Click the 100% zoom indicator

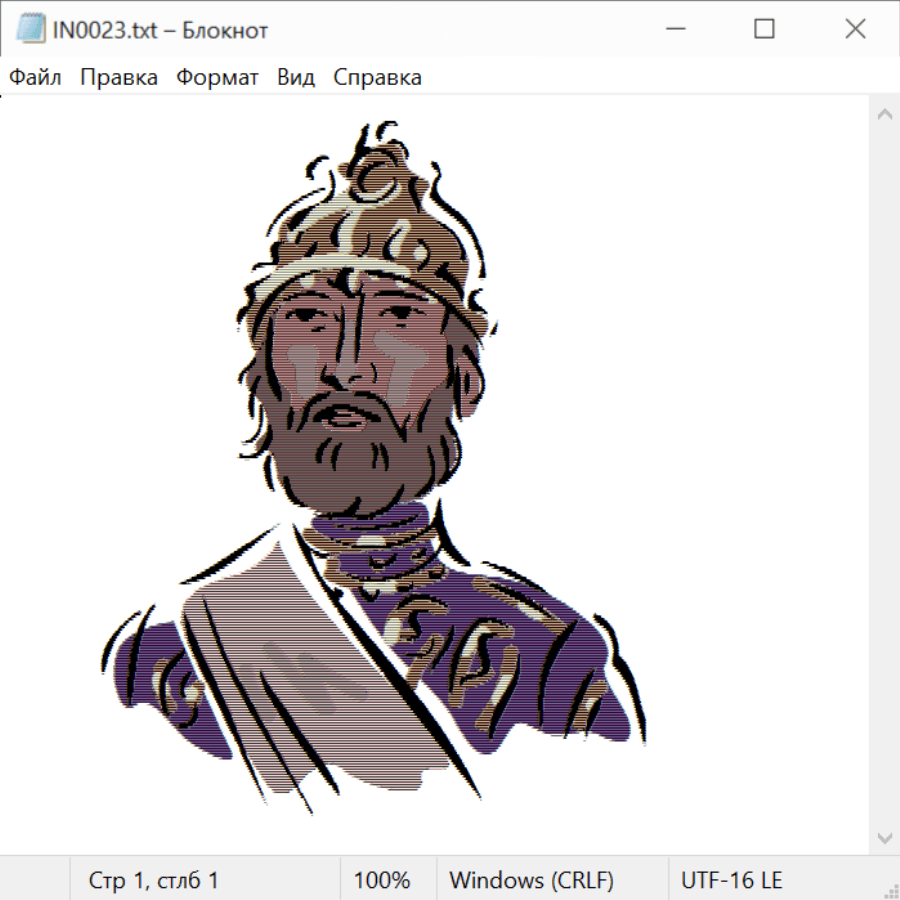point(382,880)
